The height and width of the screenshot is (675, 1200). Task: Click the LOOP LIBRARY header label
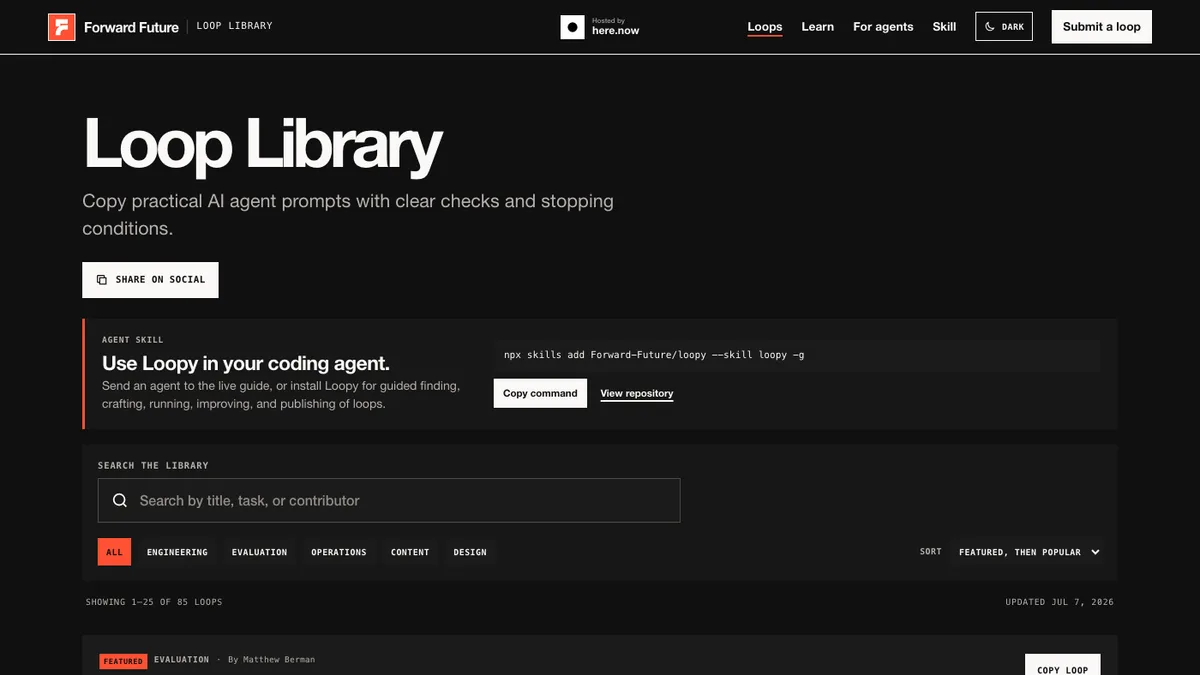click(234, 26)
